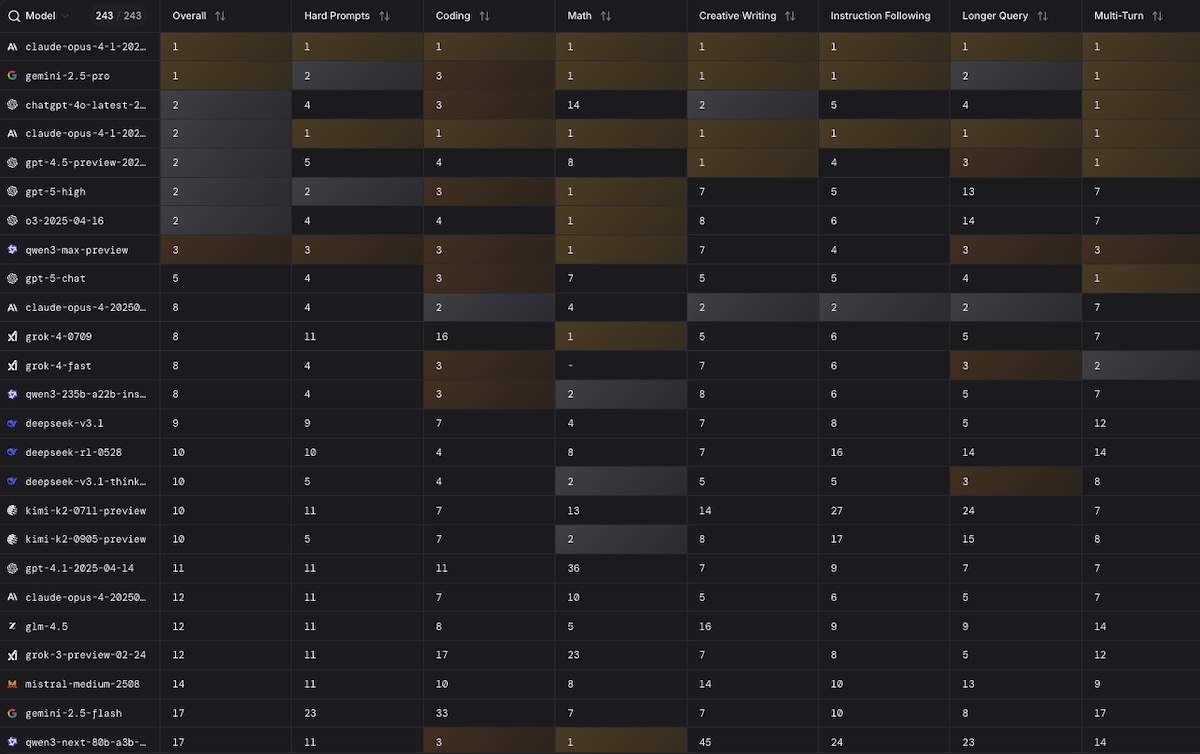Click the grok-4-fast model name

point(58,365)
